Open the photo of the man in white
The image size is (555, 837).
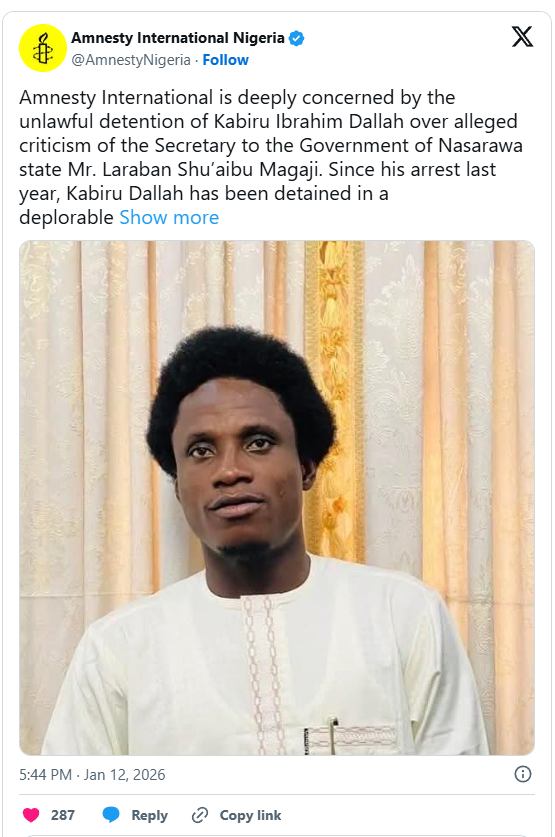(x=277, y=498)
